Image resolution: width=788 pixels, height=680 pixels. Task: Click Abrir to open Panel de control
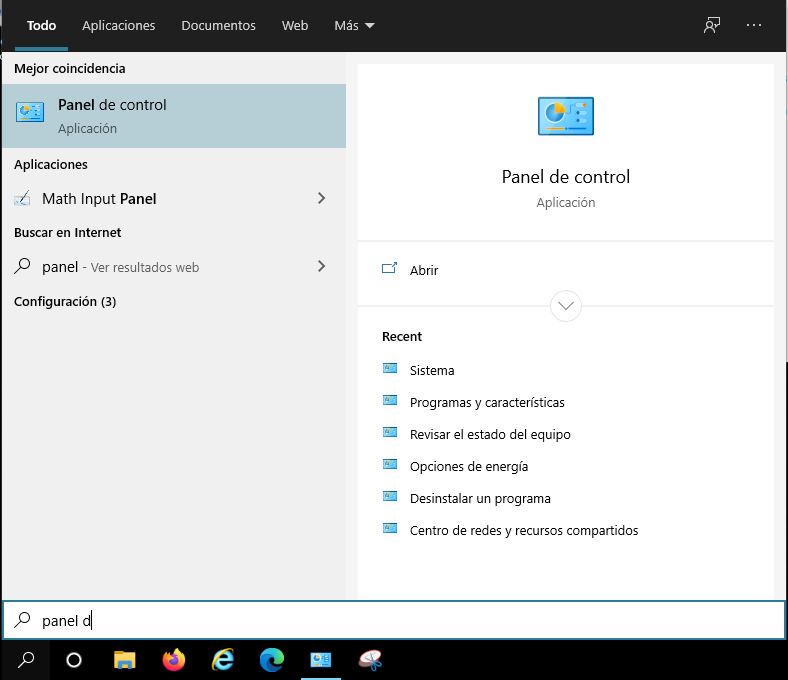coord(424,270)
